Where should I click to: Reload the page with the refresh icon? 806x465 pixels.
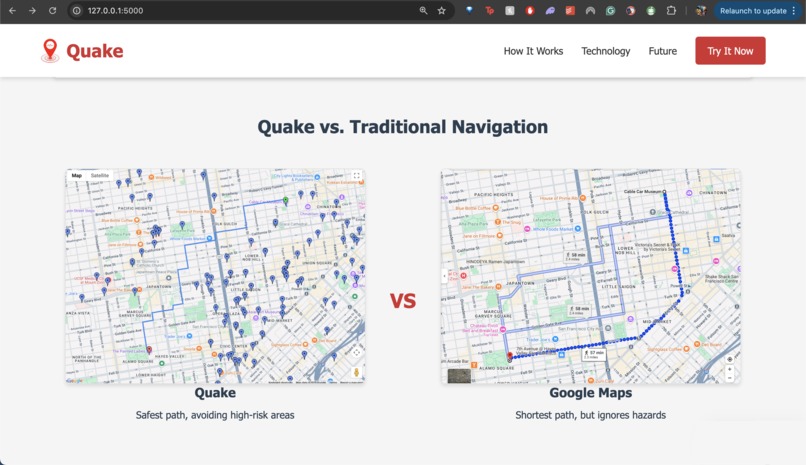(x=52, y=10)
